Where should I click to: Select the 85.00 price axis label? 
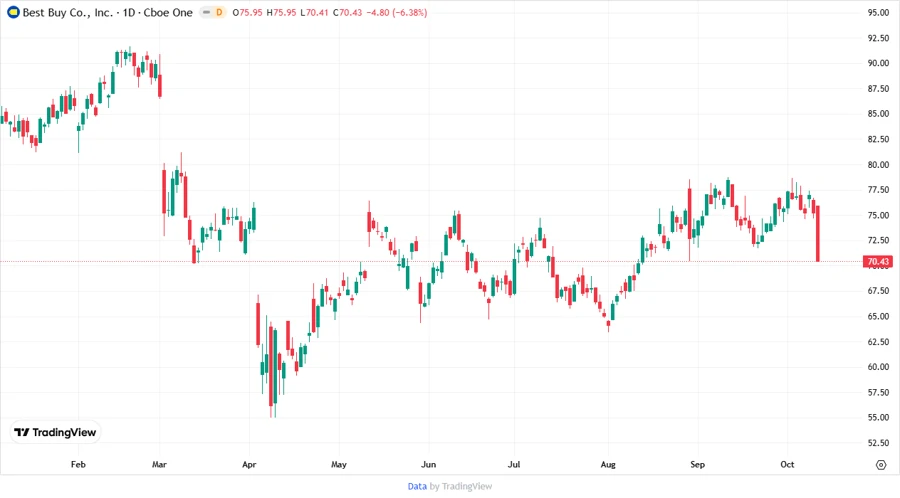click(x=878, y=114)
